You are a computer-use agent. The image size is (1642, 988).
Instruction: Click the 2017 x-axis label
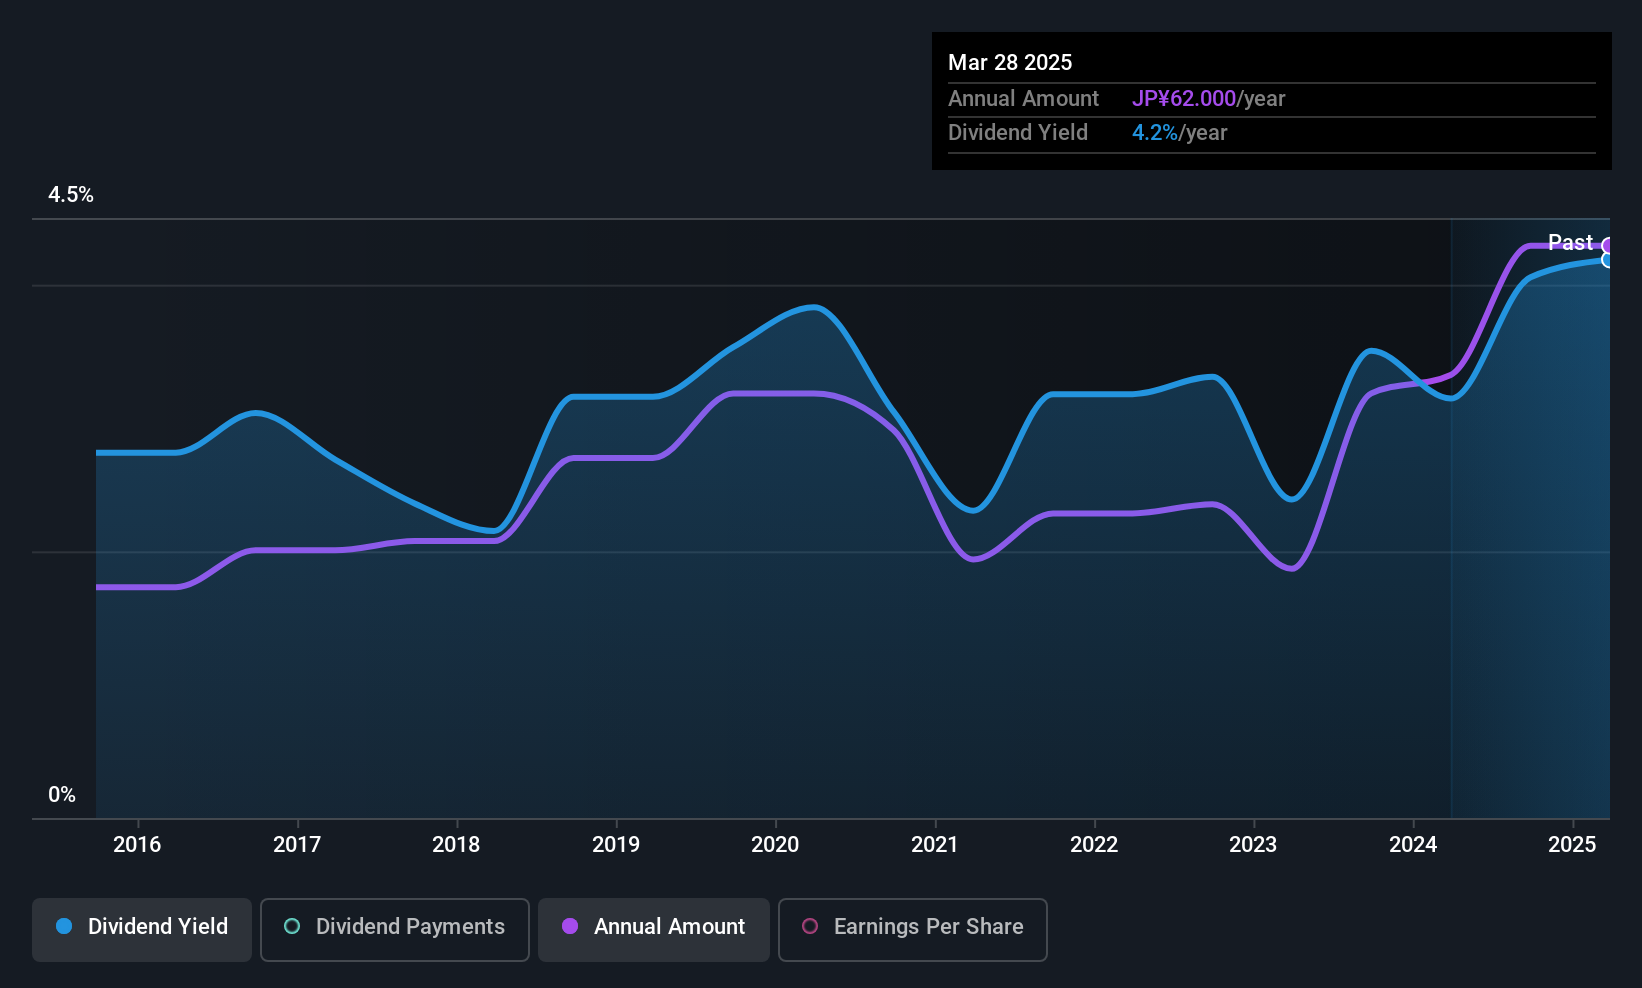[x=297, y=844]
